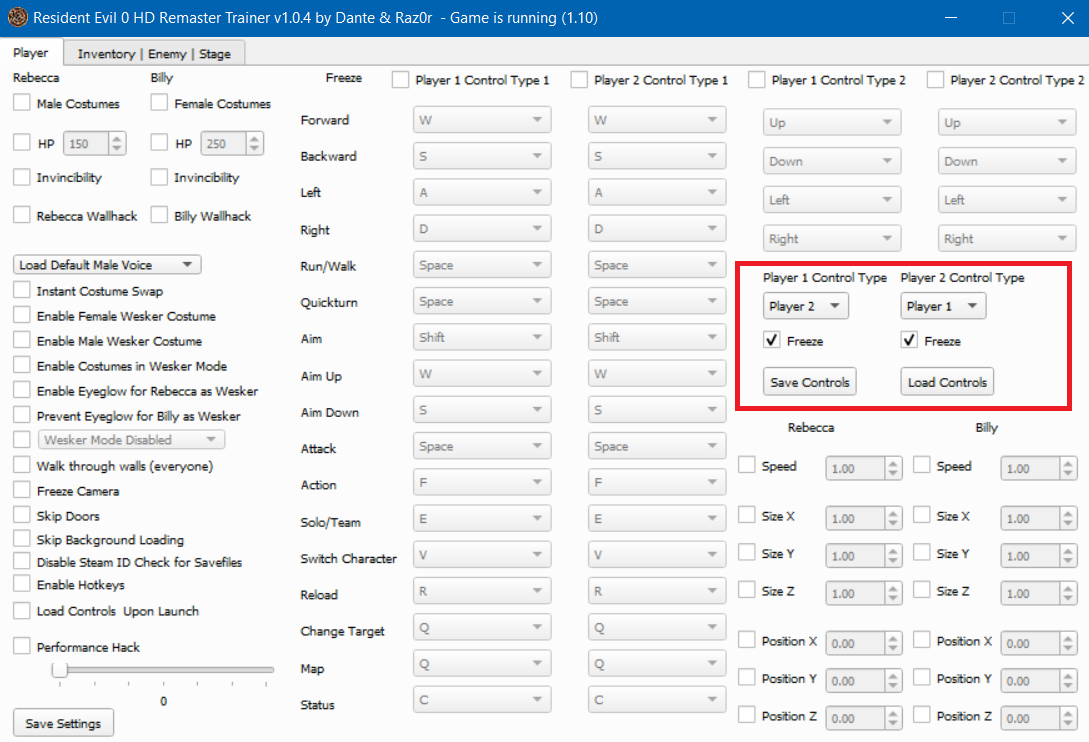Enable Load Controls Upon Launch
Image resolution: width=1089 pixels, height=742 pixels.
point(22,611)
